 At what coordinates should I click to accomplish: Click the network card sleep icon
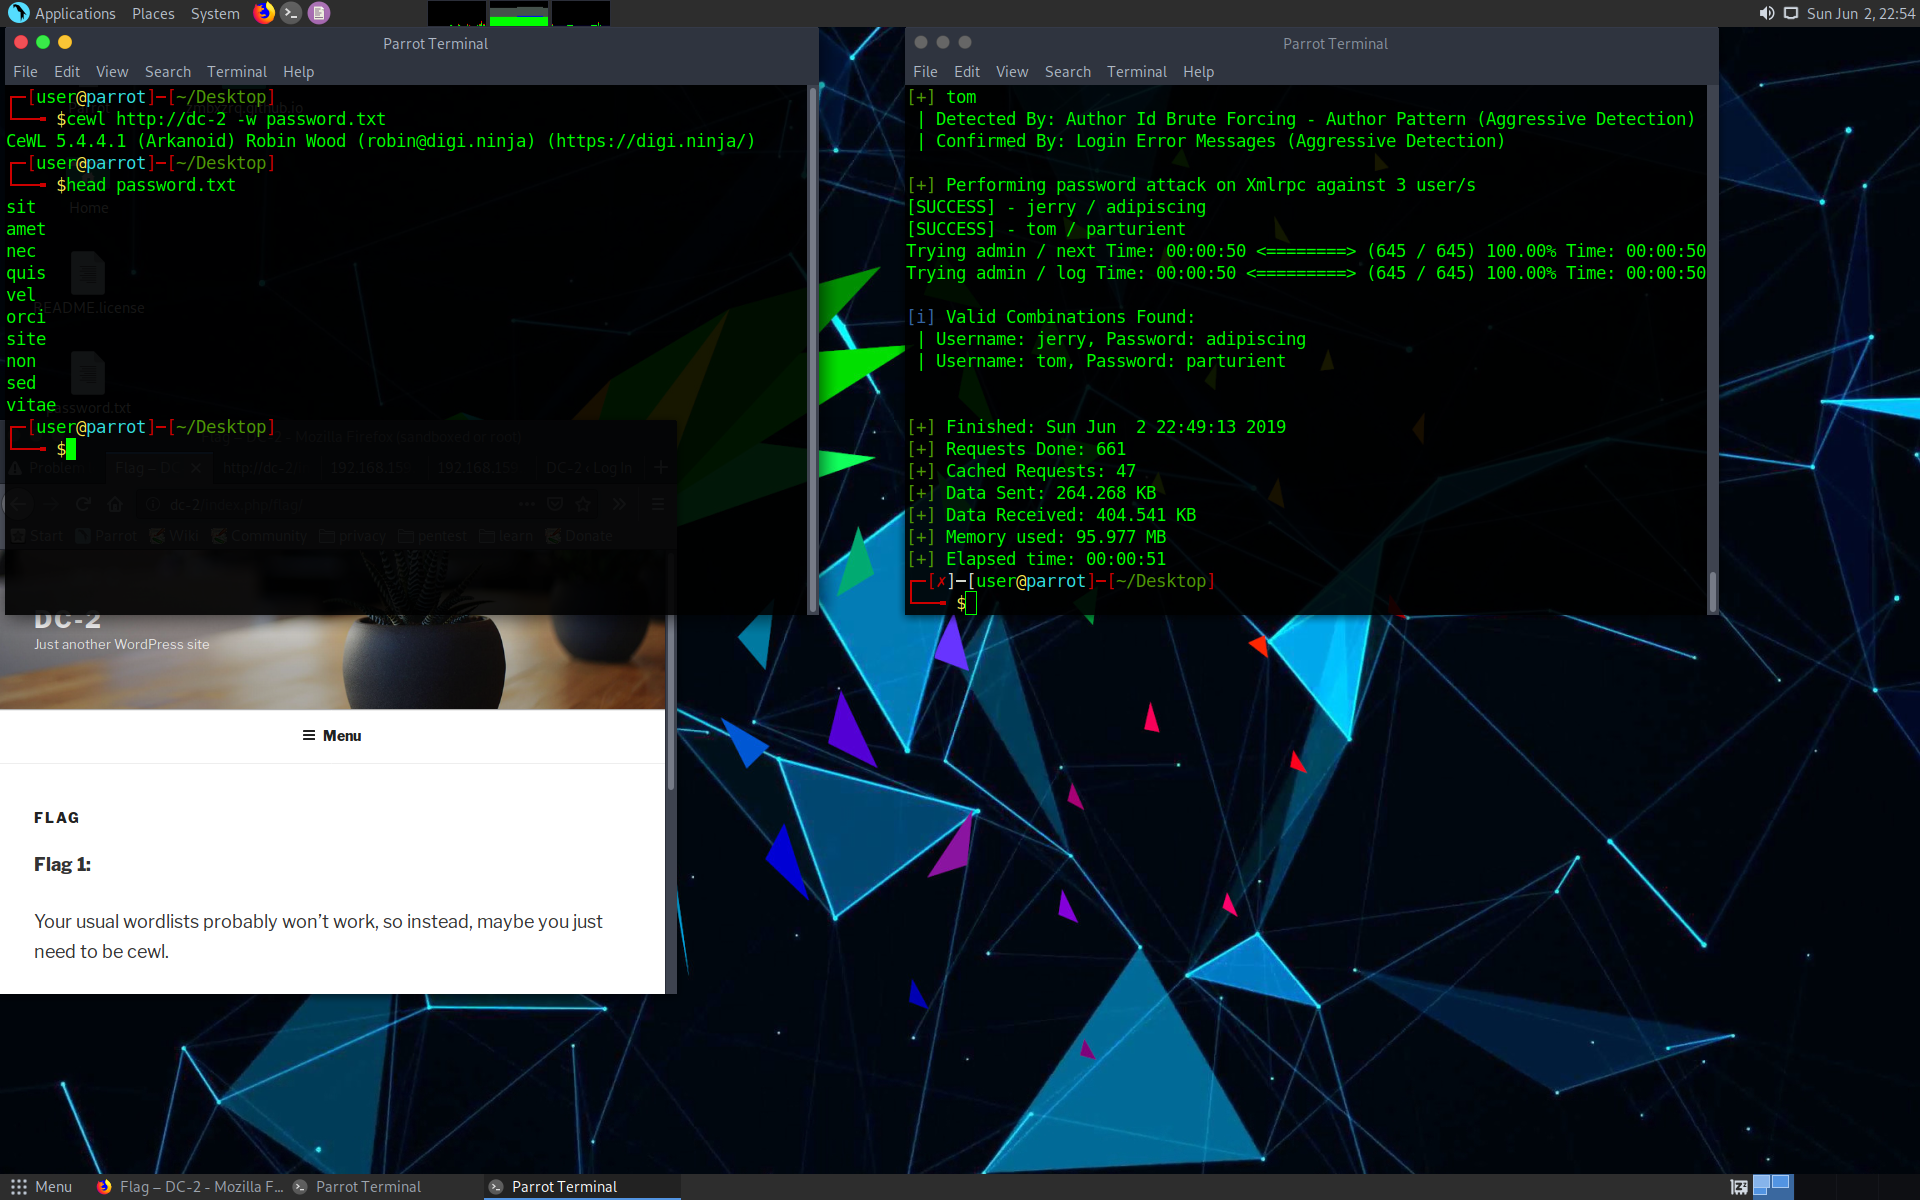coord(1739,1187)
